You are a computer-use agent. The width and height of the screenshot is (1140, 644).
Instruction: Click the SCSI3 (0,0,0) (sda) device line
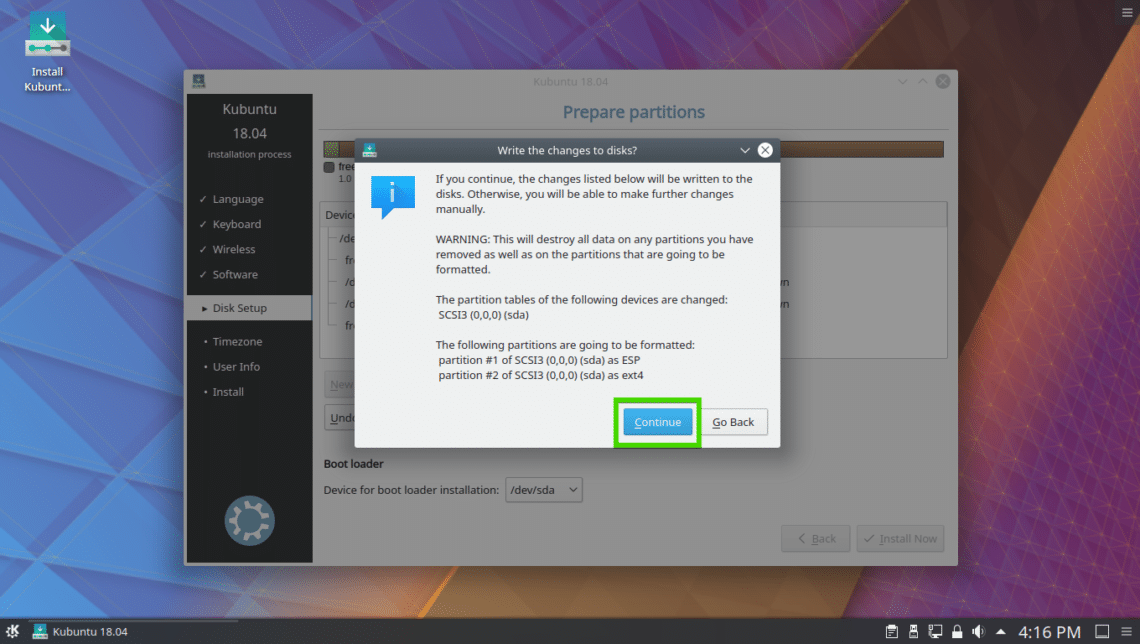tap(483, 315)
